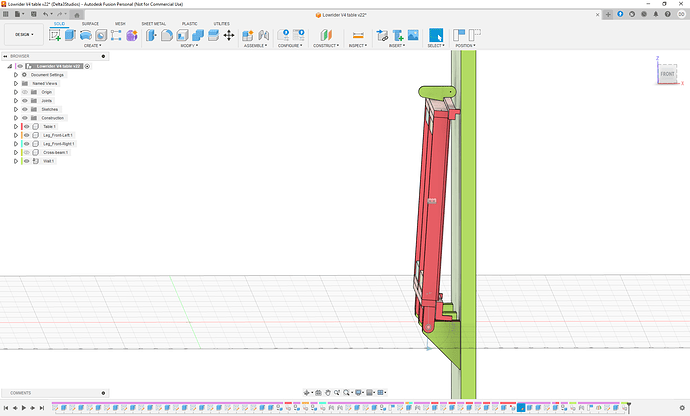690x416 pixels.
Task: Toggle visibility of Construction folder
Action: click(25, 118)
